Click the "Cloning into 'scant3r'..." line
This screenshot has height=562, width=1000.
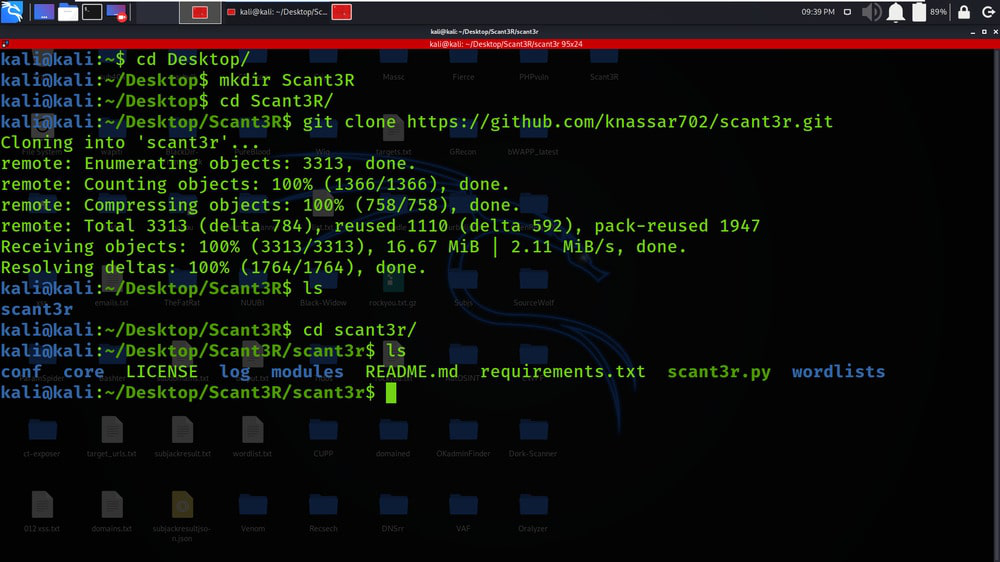130,143
